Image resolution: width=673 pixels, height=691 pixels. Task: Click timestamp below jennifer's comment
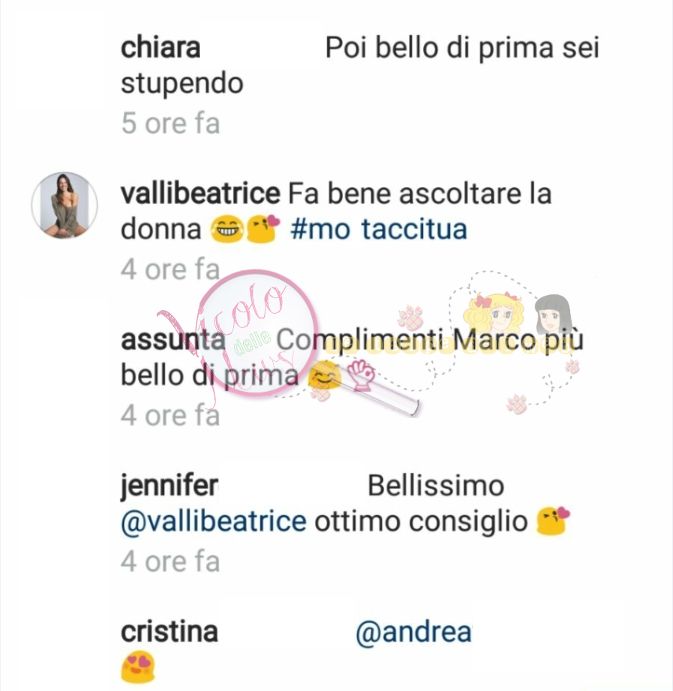click(170, 561)
